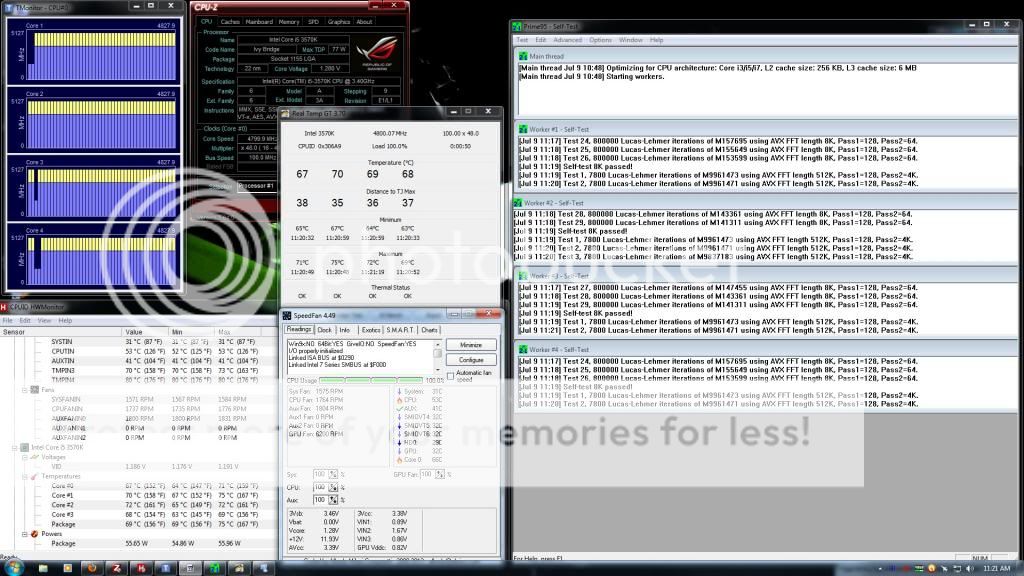
Task: Enable Automatic fan speed checkbox in SpeedFan
Action: click(451, 376)
